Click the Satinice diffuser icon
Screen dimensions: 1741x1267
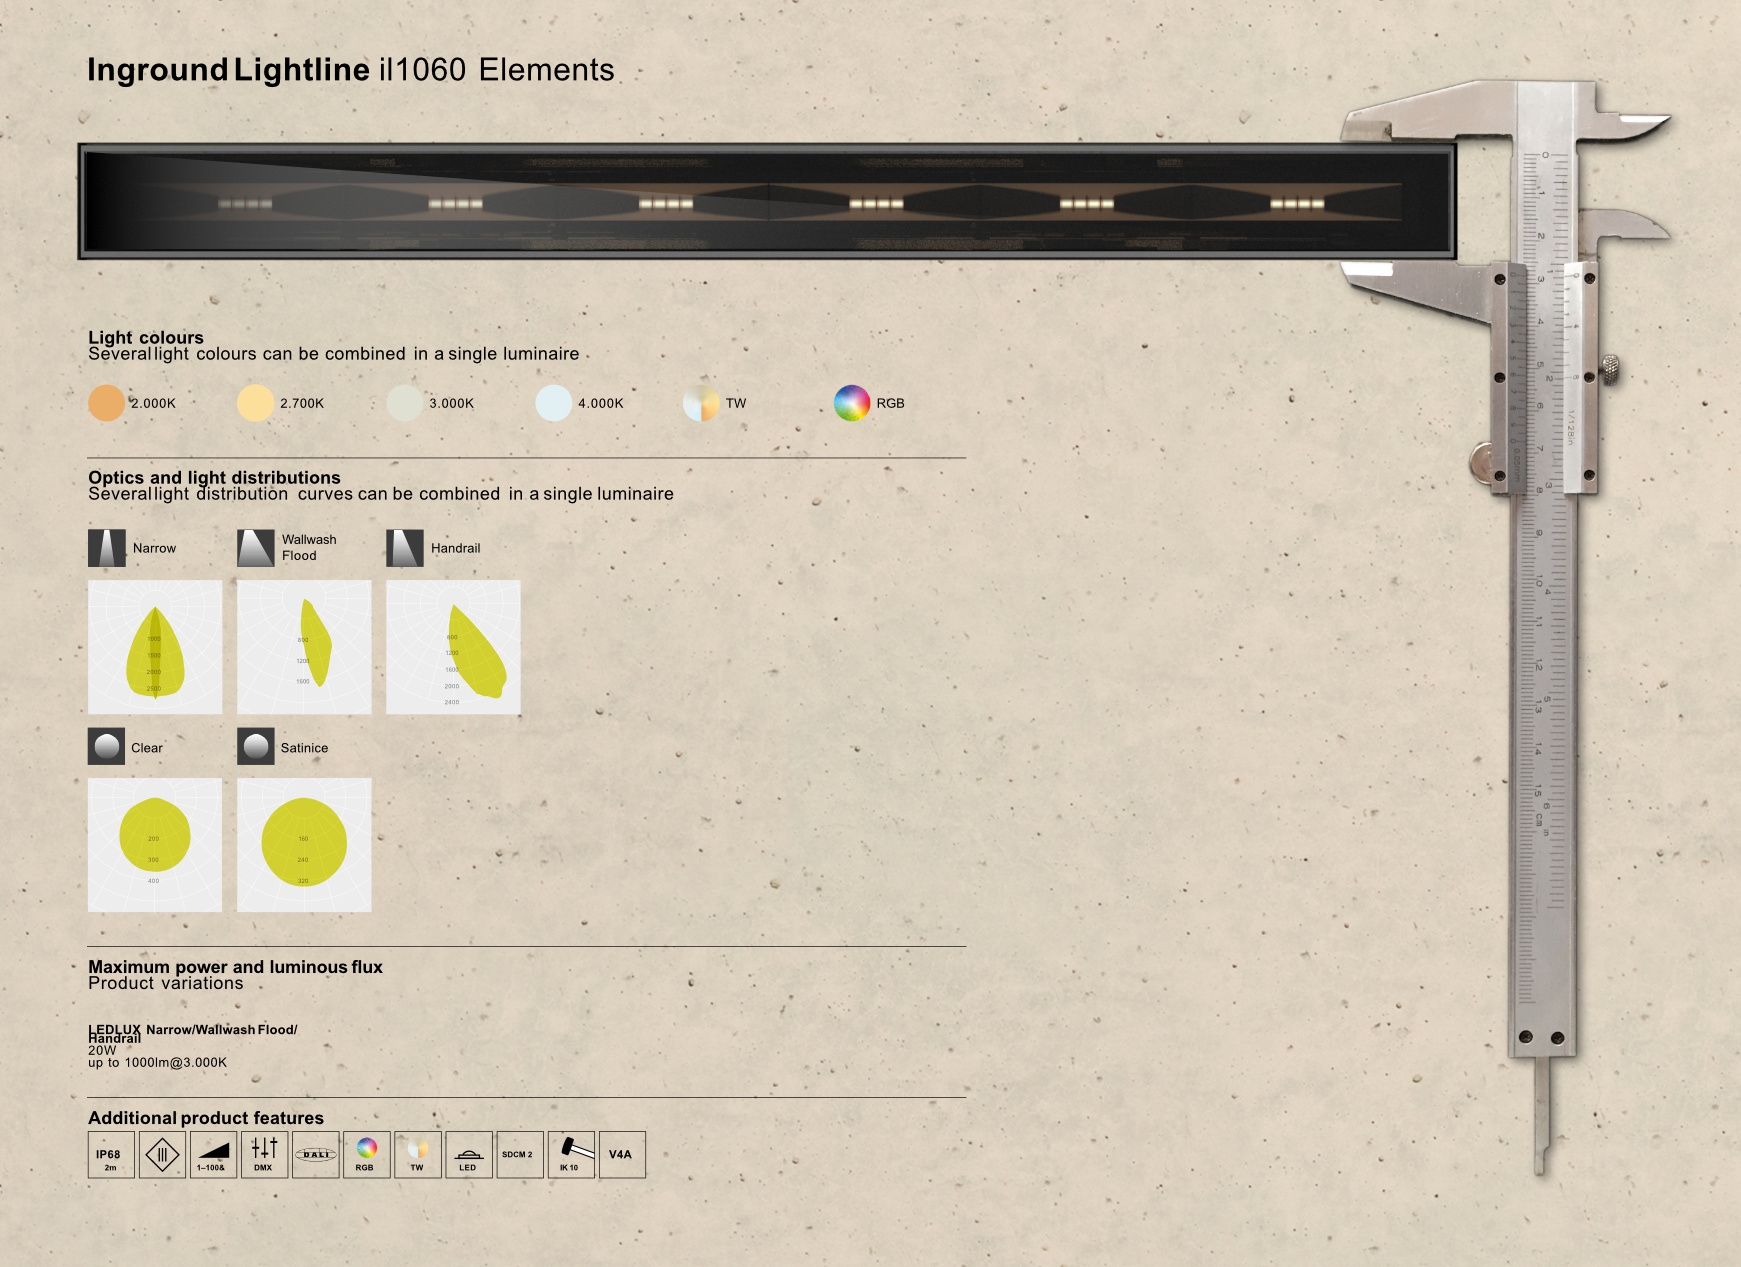256,747
